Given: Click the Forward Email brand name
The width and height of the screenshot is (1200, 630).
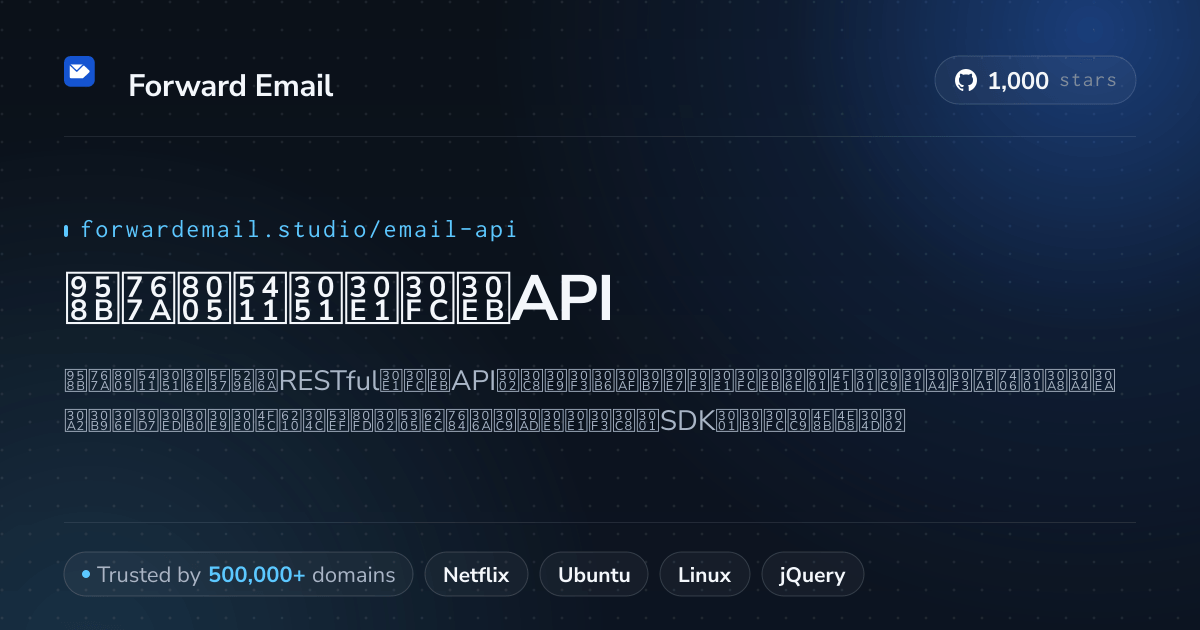Looking at the screenshot, I should 231,86.
